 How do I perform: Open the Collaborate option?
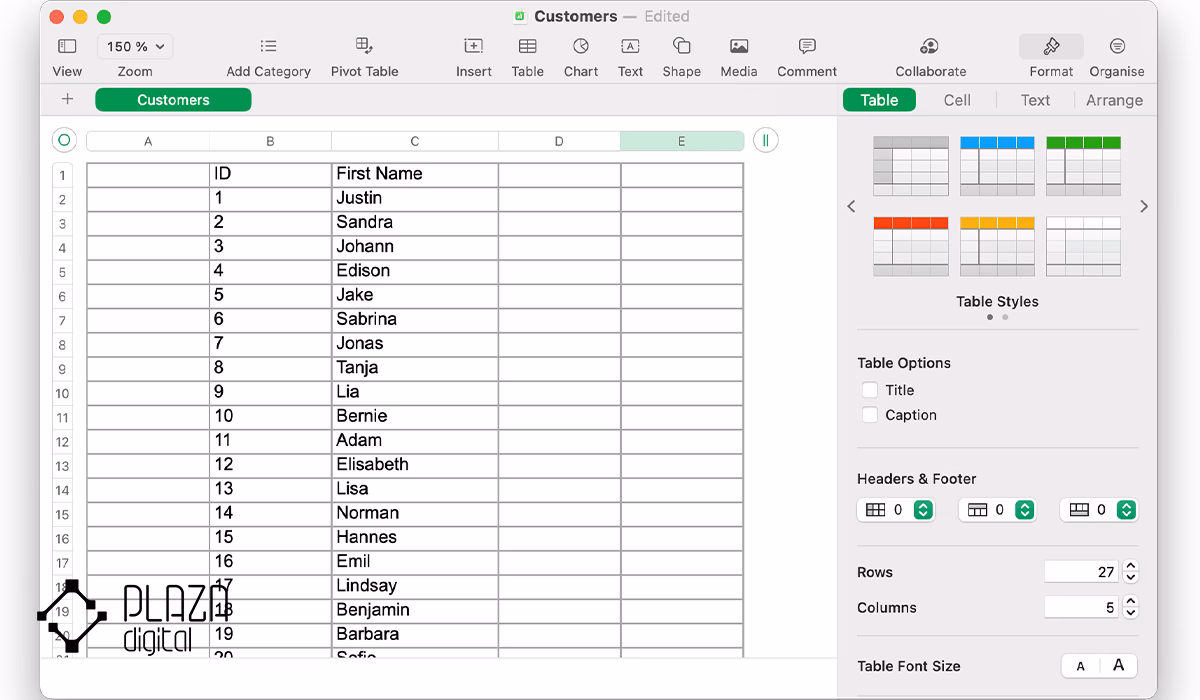click(x=930, y=57)
